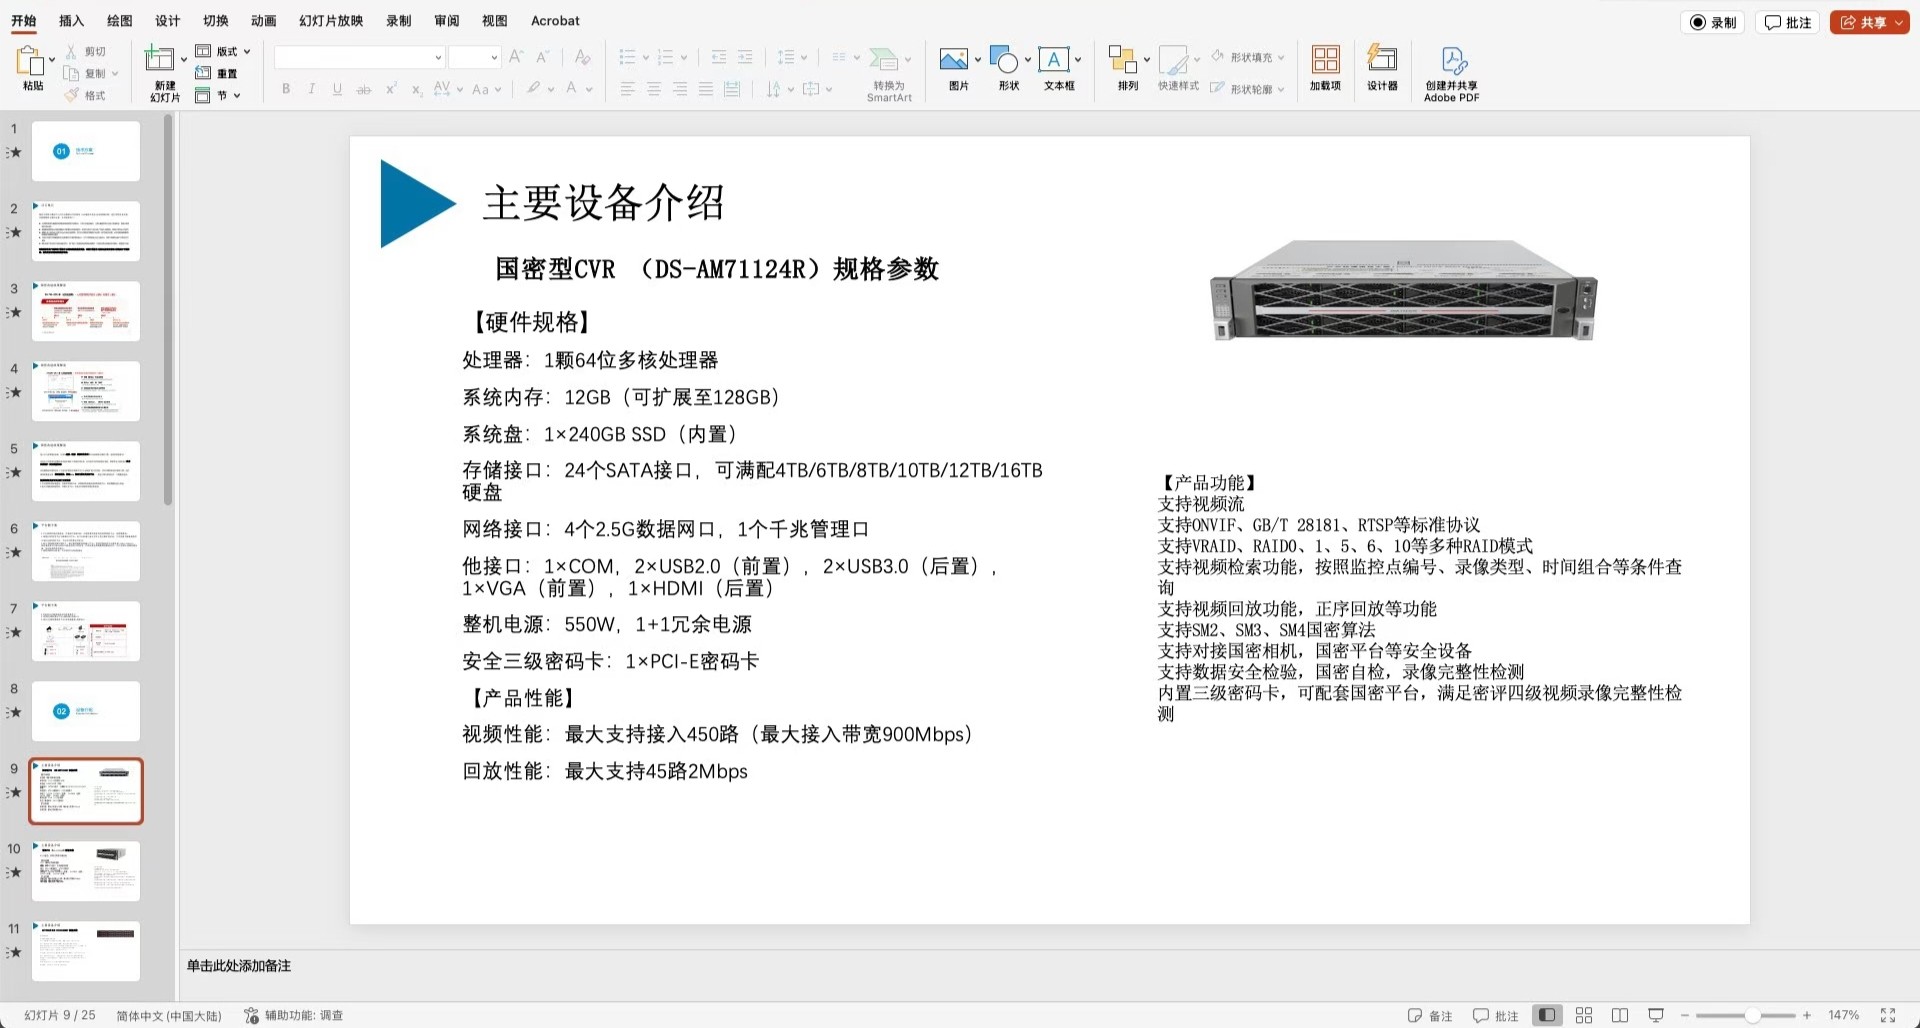This screenshot has width=1920, height=1028.
Task: Click the language 简体中文 (中国大陆) indicator
Action: tap(169, 1015)
